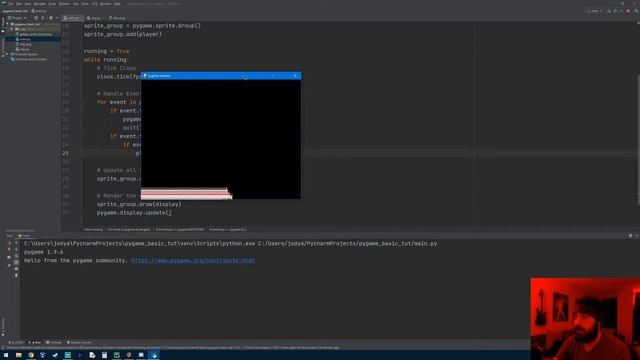Click the down-arrow icon in Run panel

16,249
